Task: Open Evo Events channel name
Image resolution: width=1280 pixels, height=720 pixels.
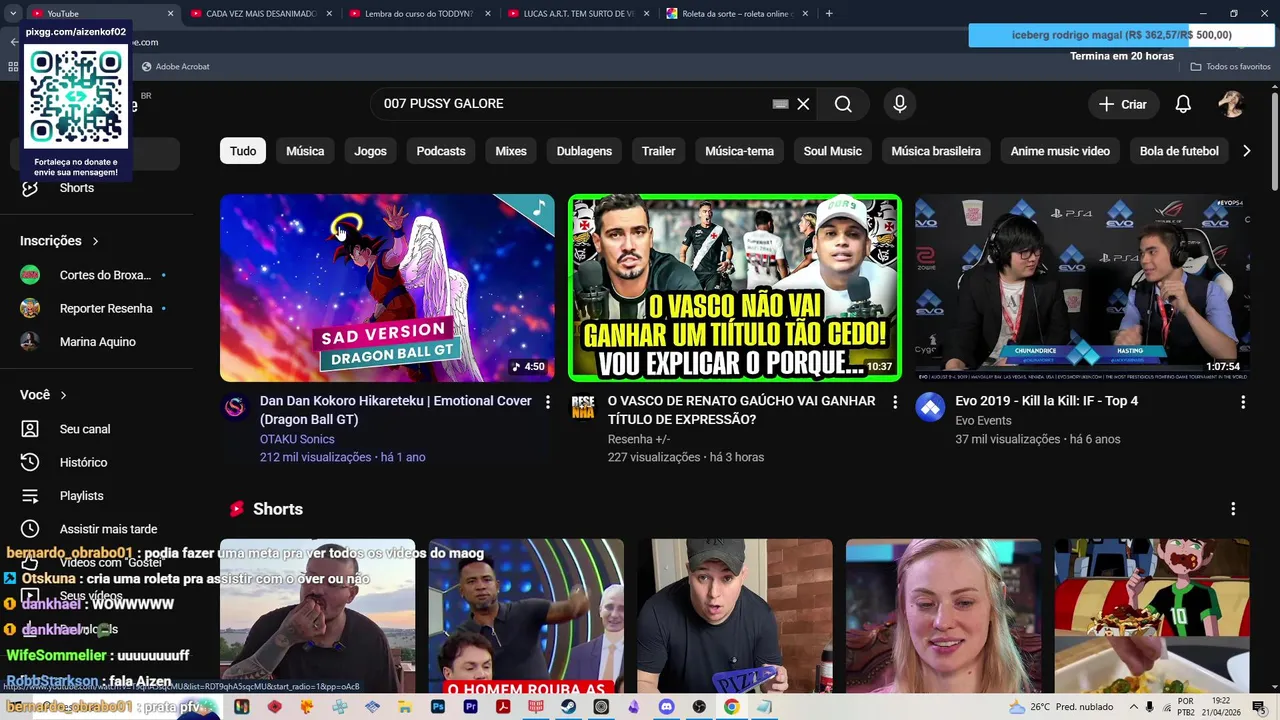Action: (x=983, y=421)
